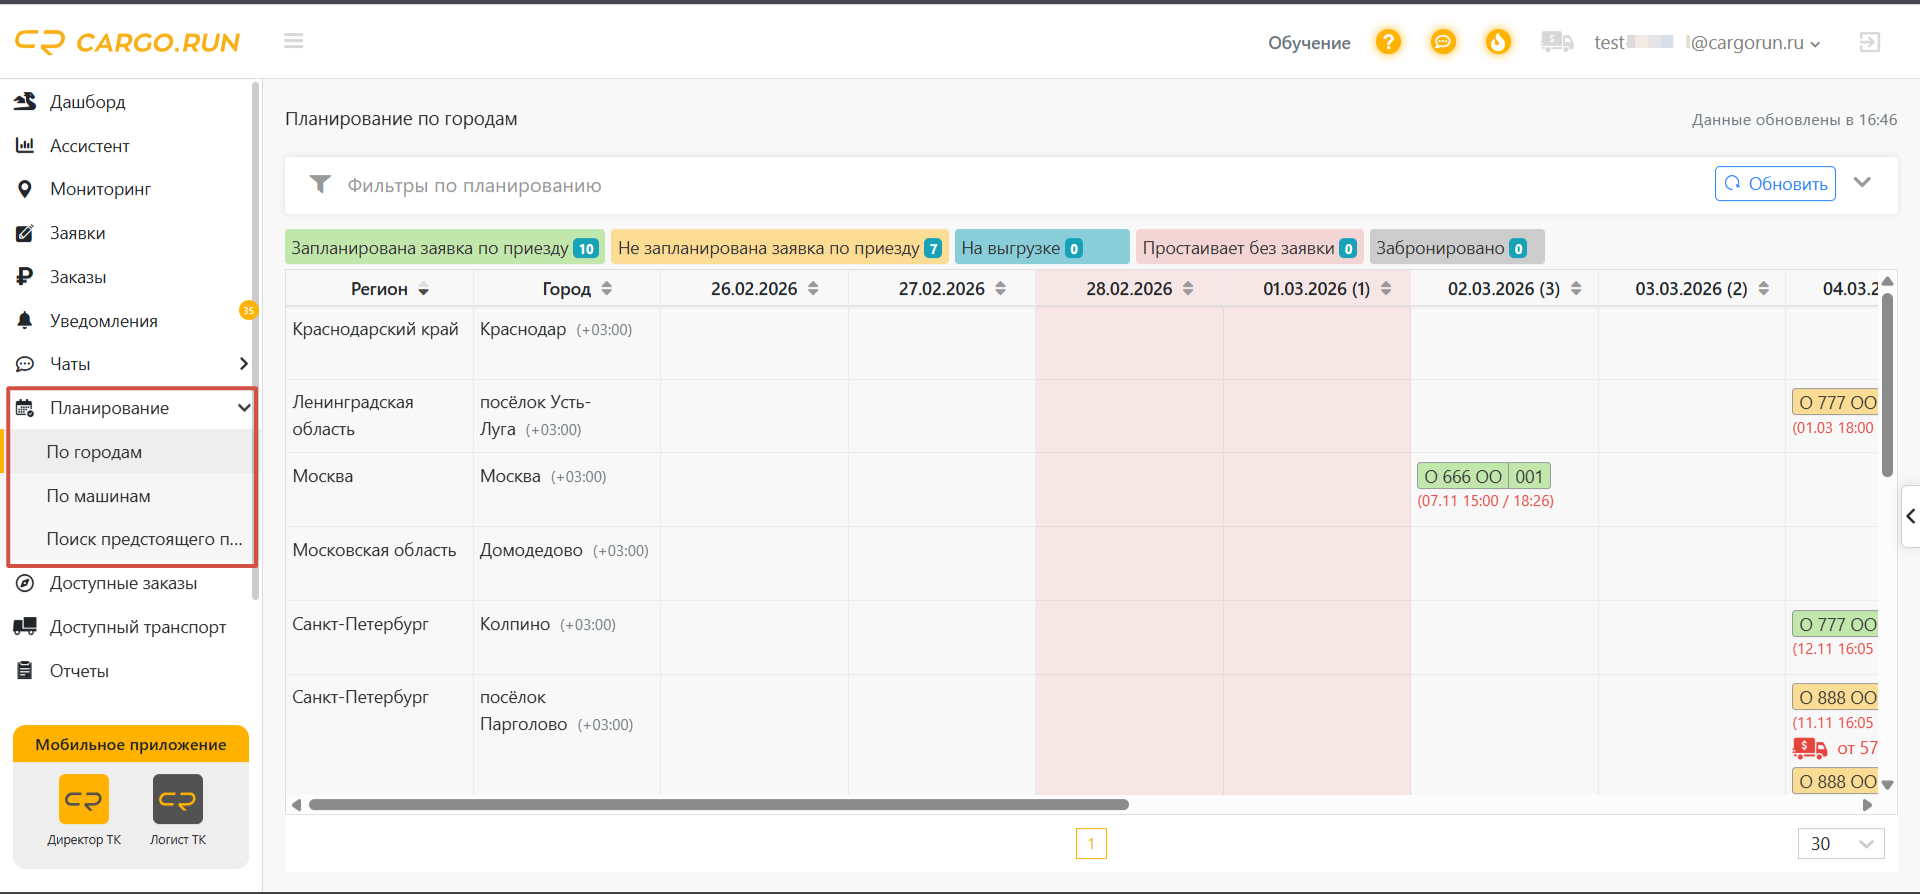
Task: Open the right side panel collapse arrow
Action: [1910, 516]
